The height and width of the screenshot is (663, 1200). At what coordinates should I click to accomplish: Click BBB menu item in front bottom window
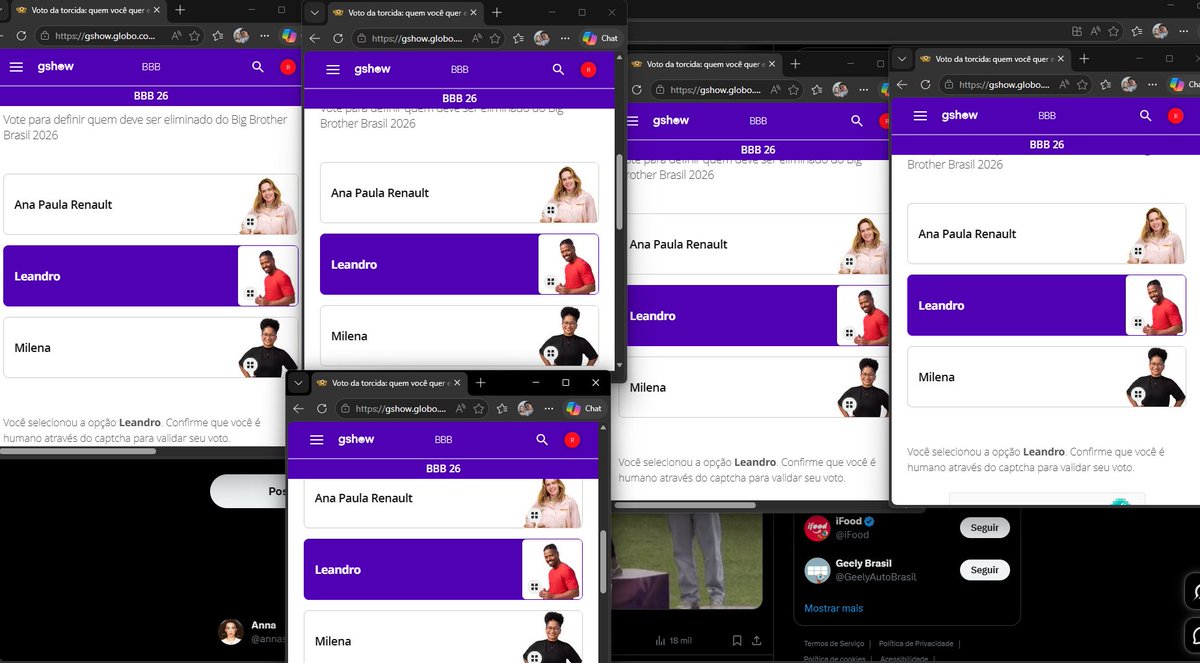click(x=443, y=440)
